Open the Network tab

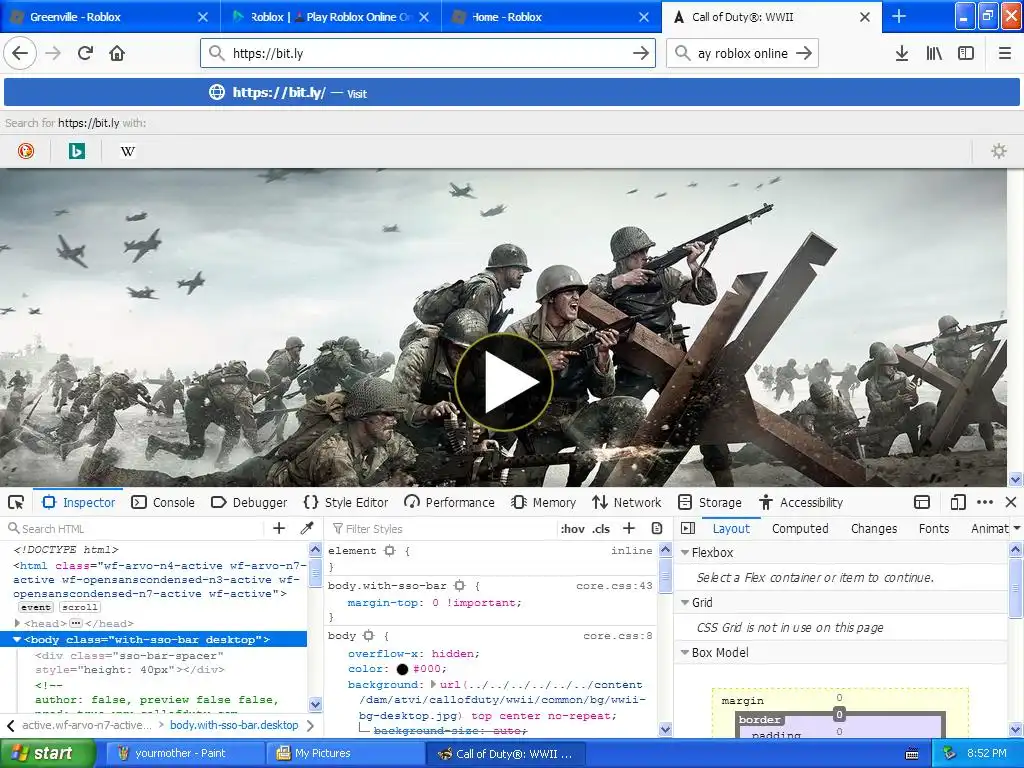627,502
